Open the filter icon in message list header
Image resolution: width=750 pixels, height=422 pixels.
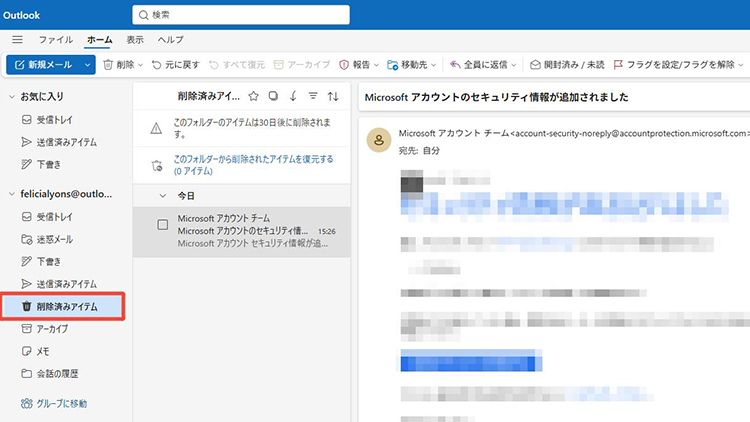(x=313, y=96)
